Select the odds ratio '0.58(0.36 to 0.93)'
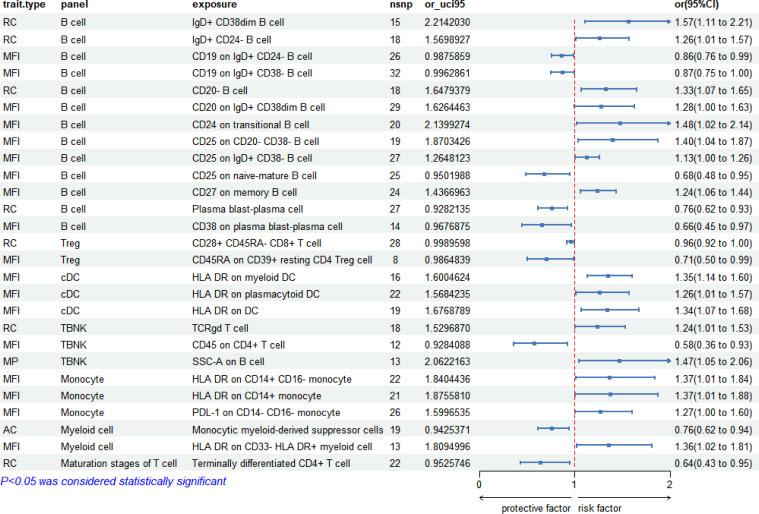This screenshot has height=514, width=759. (715, 345)
